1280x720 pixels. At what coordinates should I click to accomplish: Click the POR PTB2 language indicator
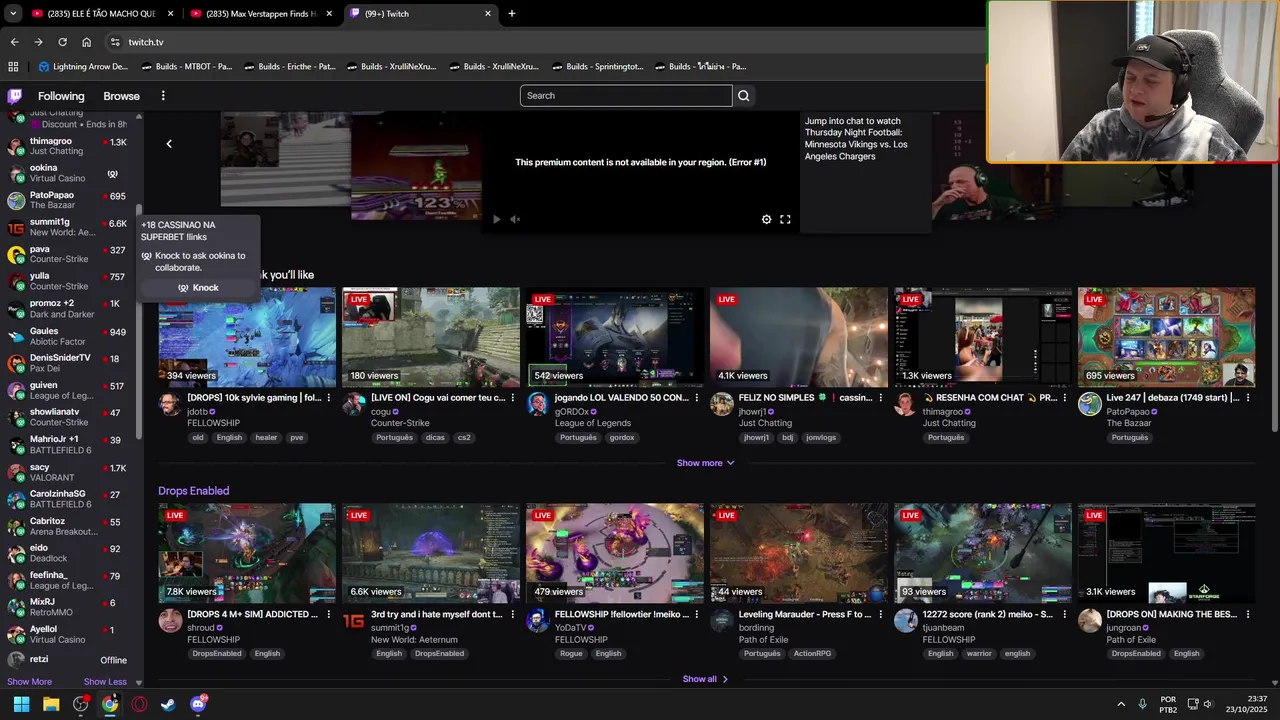coord(1168,704)
